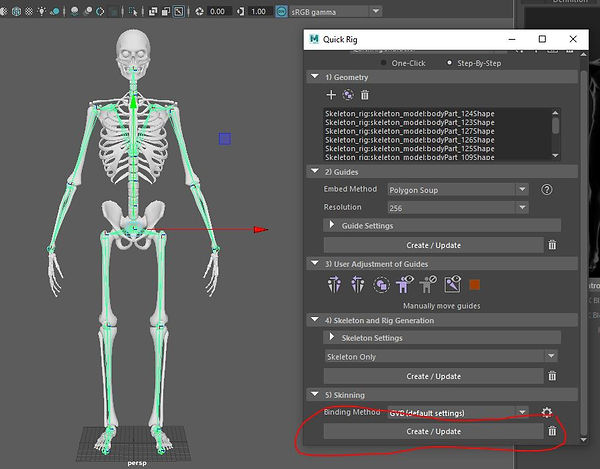Select the Step-By-Step radio option

coord(449,63)
